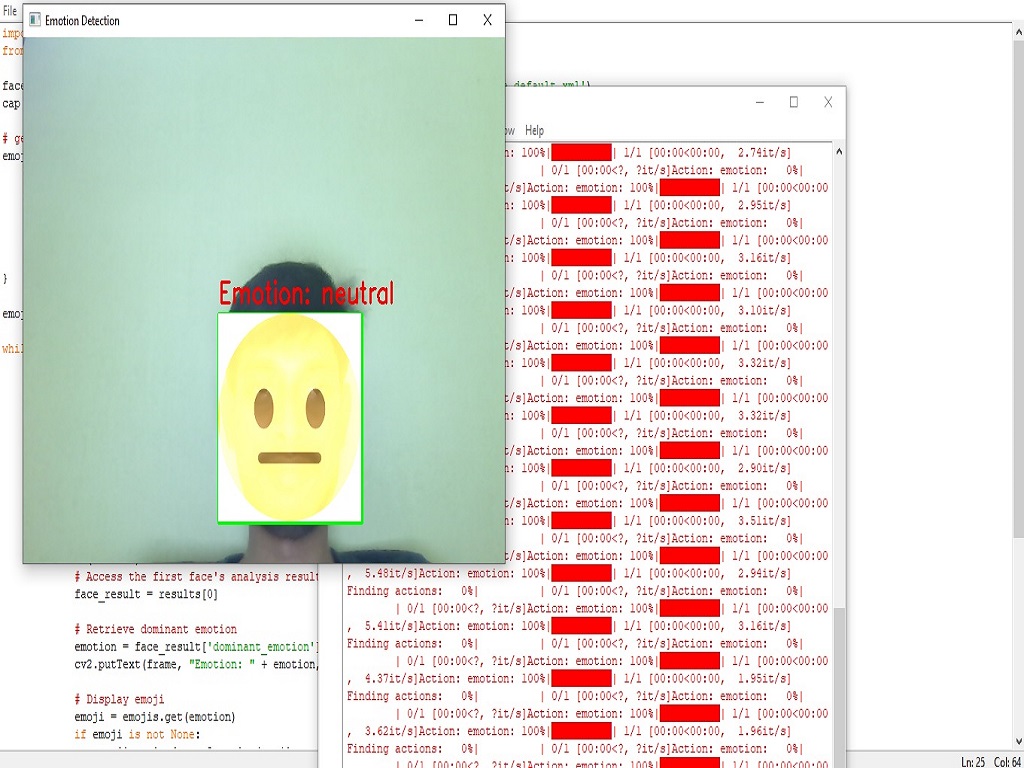Screen dimensions: 1024x768
Task: Maximize the Python shell window
Action: click(x=793, y=103)
